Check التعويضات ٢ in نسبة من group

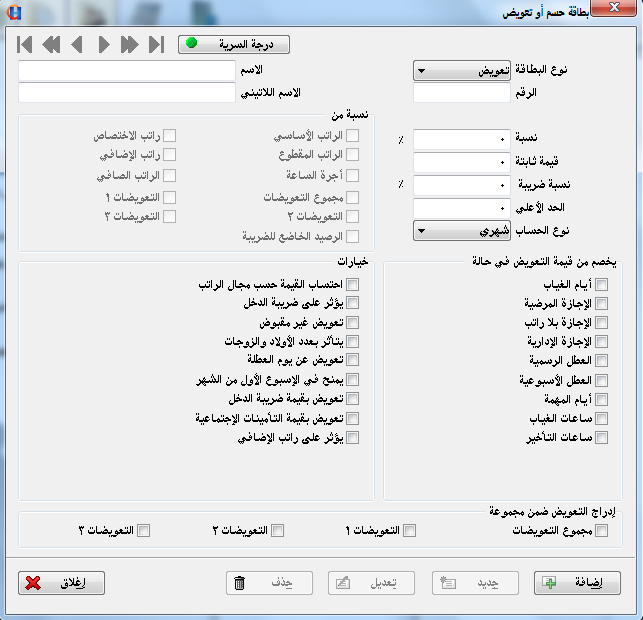[x=352, y=216]
